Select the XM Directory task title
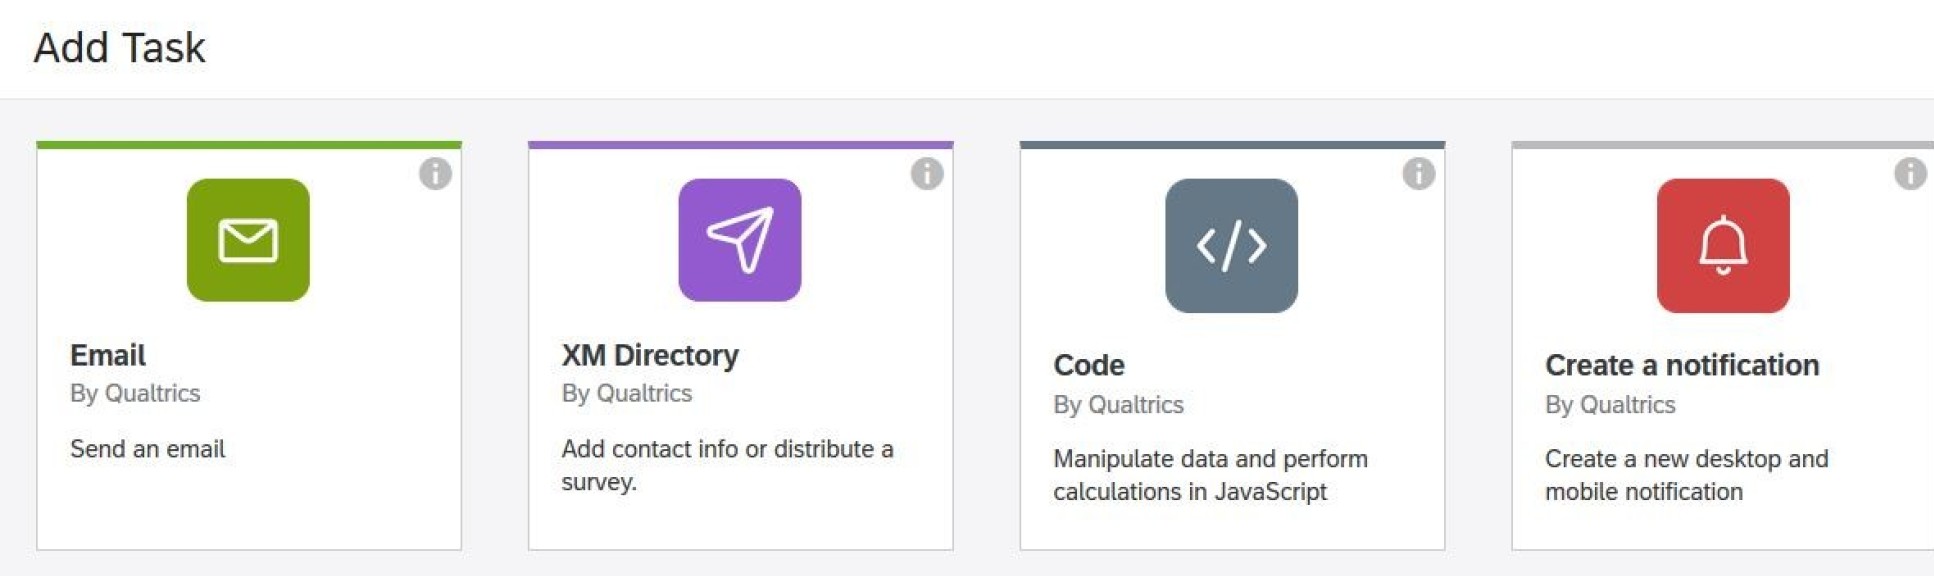 (650, 355)
